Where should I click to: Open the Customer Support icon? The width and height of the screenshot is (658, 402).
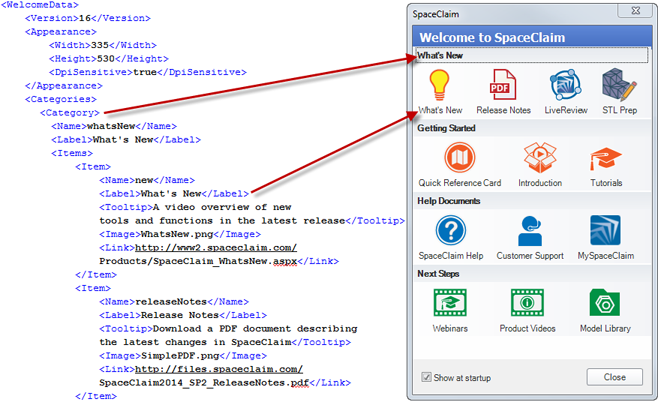[531, 231]
